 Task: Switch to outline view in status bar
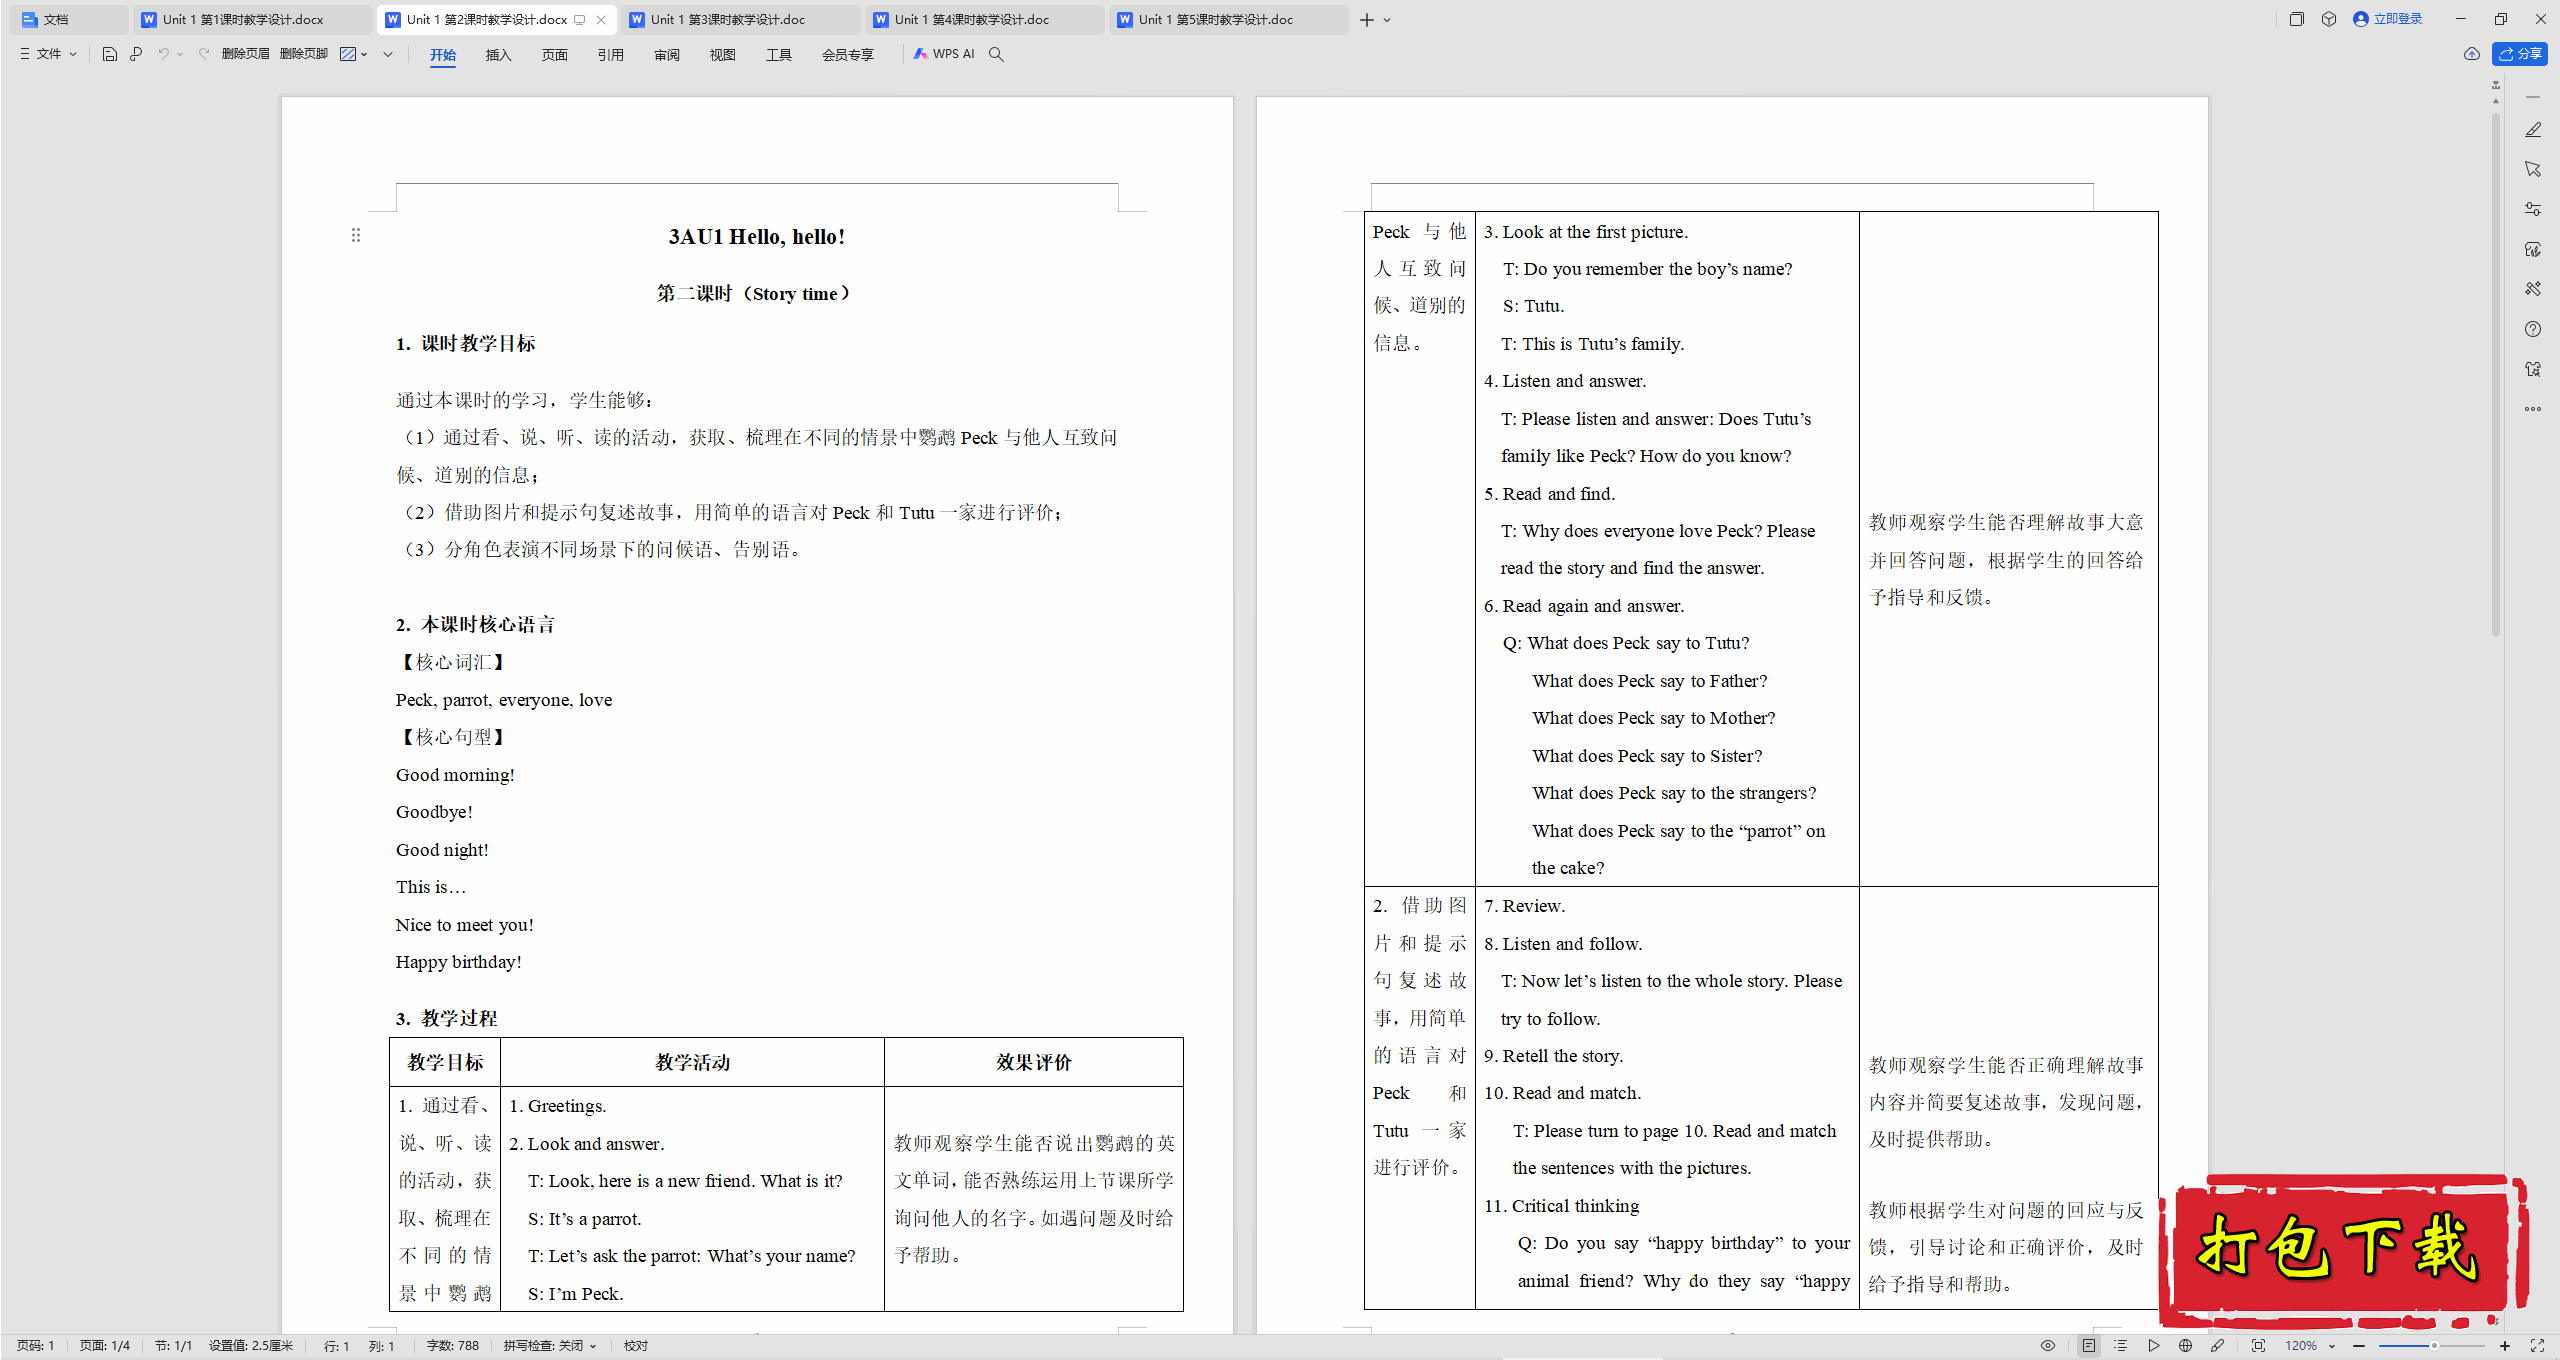[2121, 1346]
